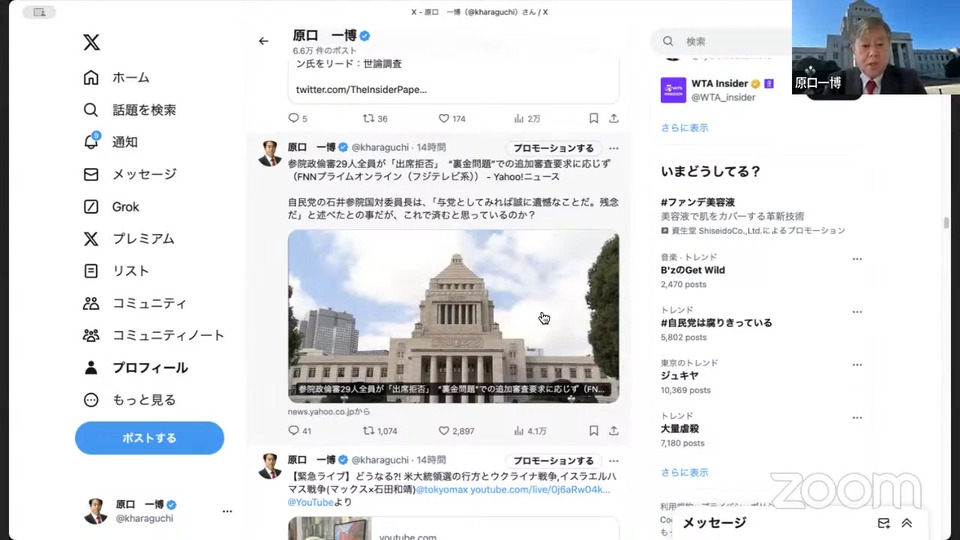Click avatar on the 緊急ライブ post
This screenshot has height=540, width=960.
point(270,467)
